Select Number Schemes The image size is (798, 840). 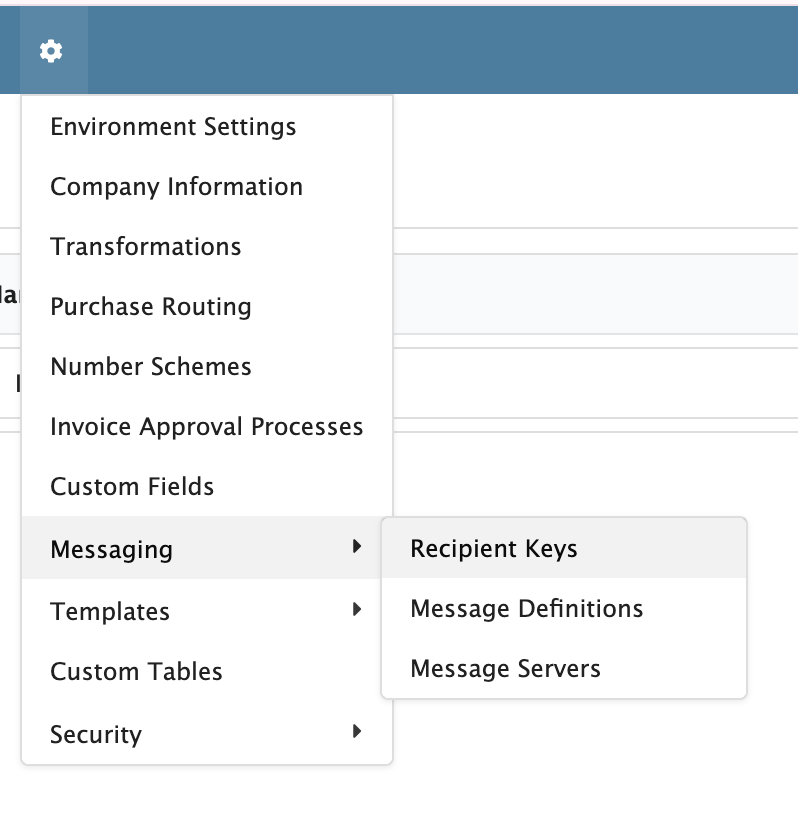[x=150, y=367]
